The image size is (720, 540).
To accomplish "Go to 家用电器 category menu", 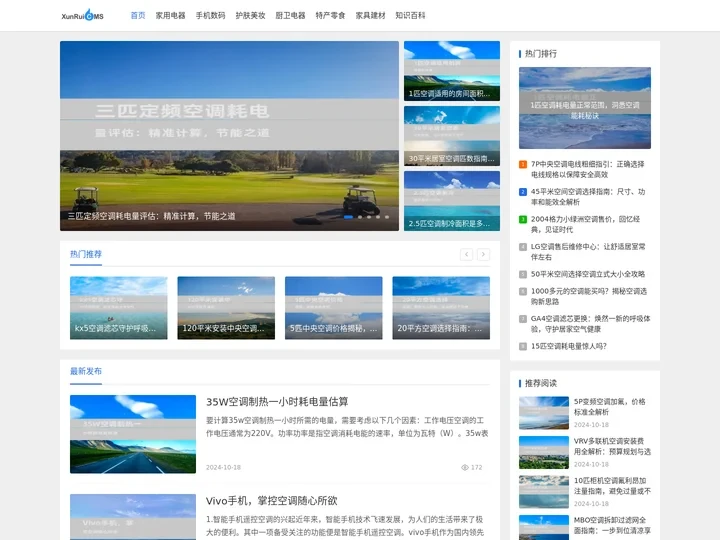I will click(x=170, y=16).
